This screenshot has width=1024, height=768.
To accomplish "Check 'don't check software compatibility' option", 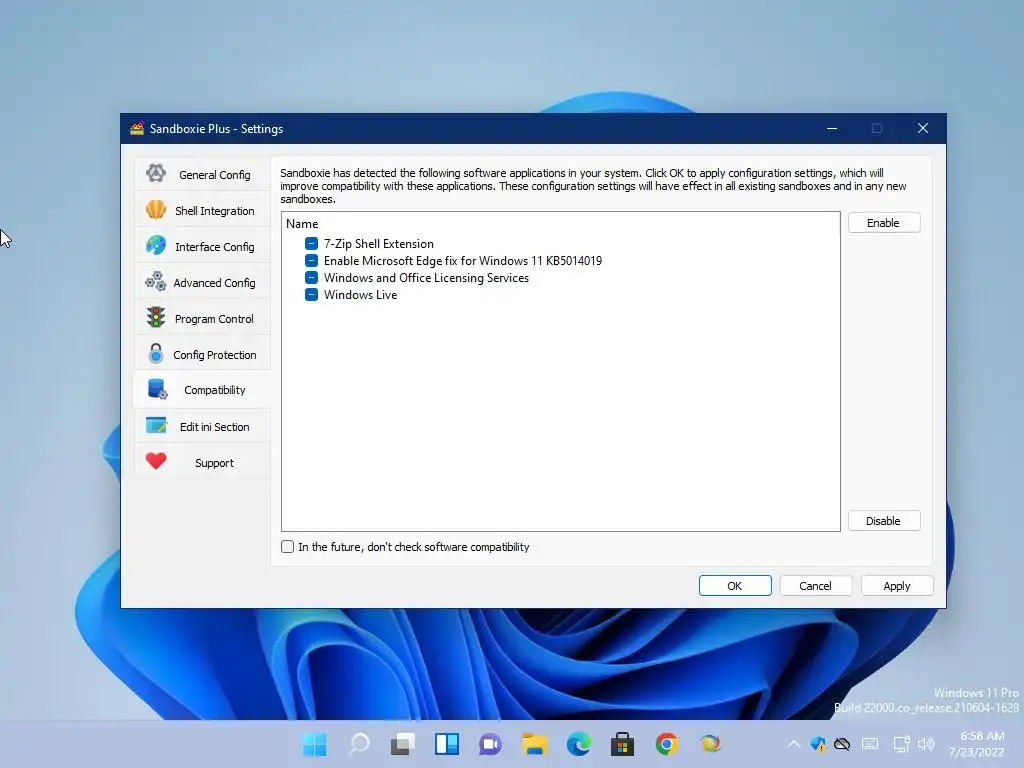I will 287,547.
